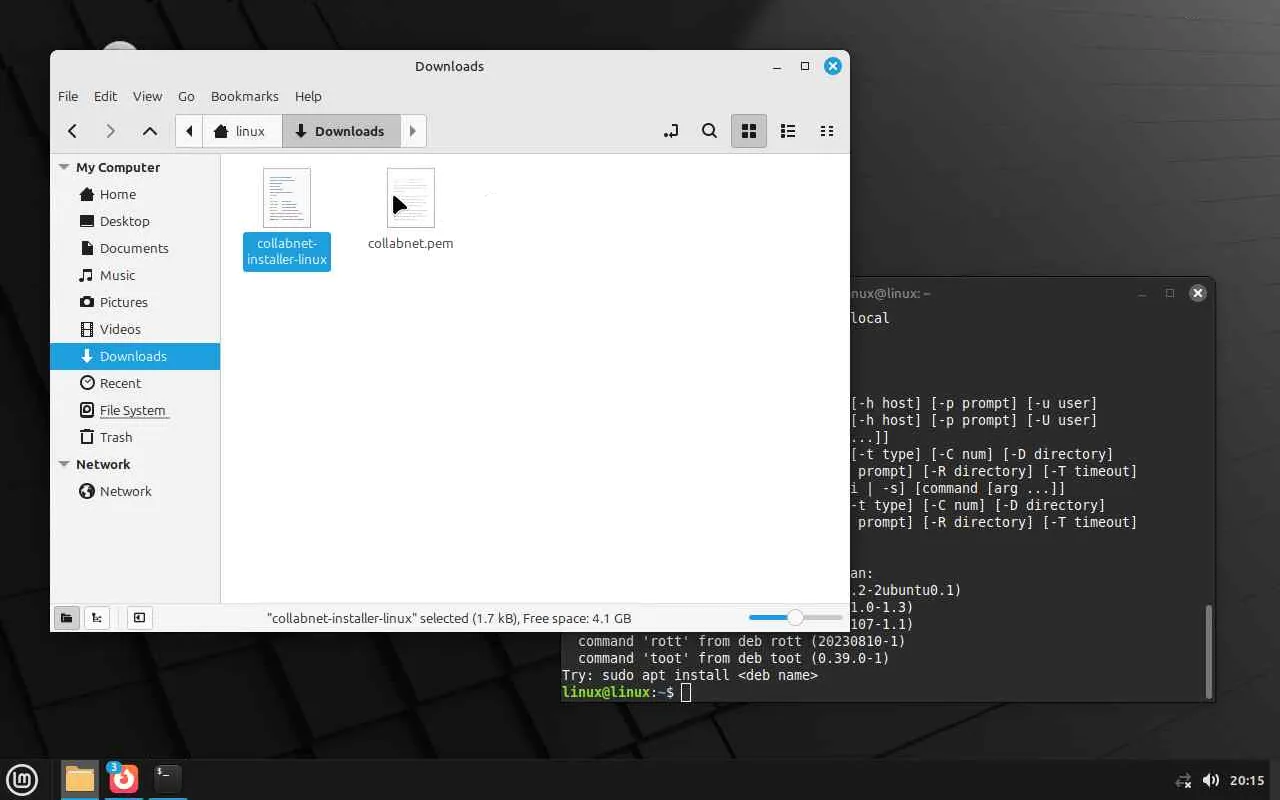Open the View menu

(x=147, y=96)
